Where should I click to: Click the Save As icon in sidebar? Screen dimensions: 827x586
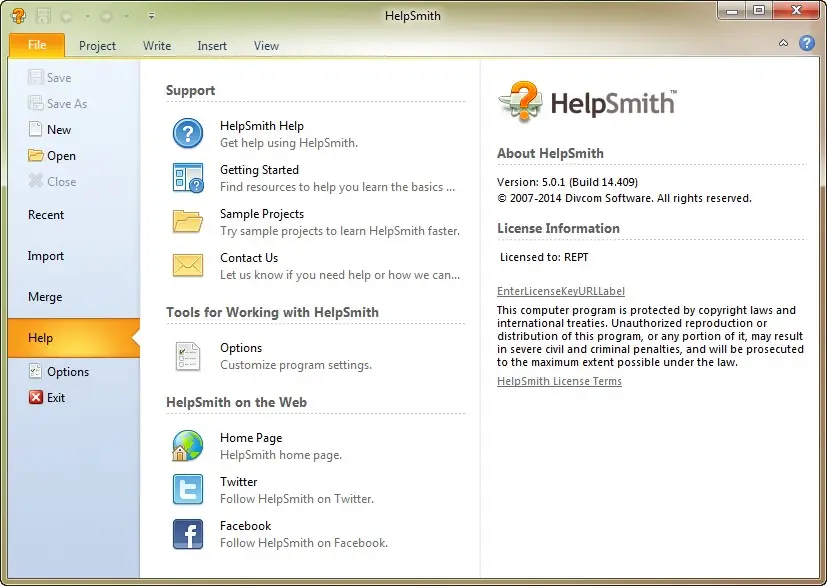pyautogui.click(x=35, y=103)
